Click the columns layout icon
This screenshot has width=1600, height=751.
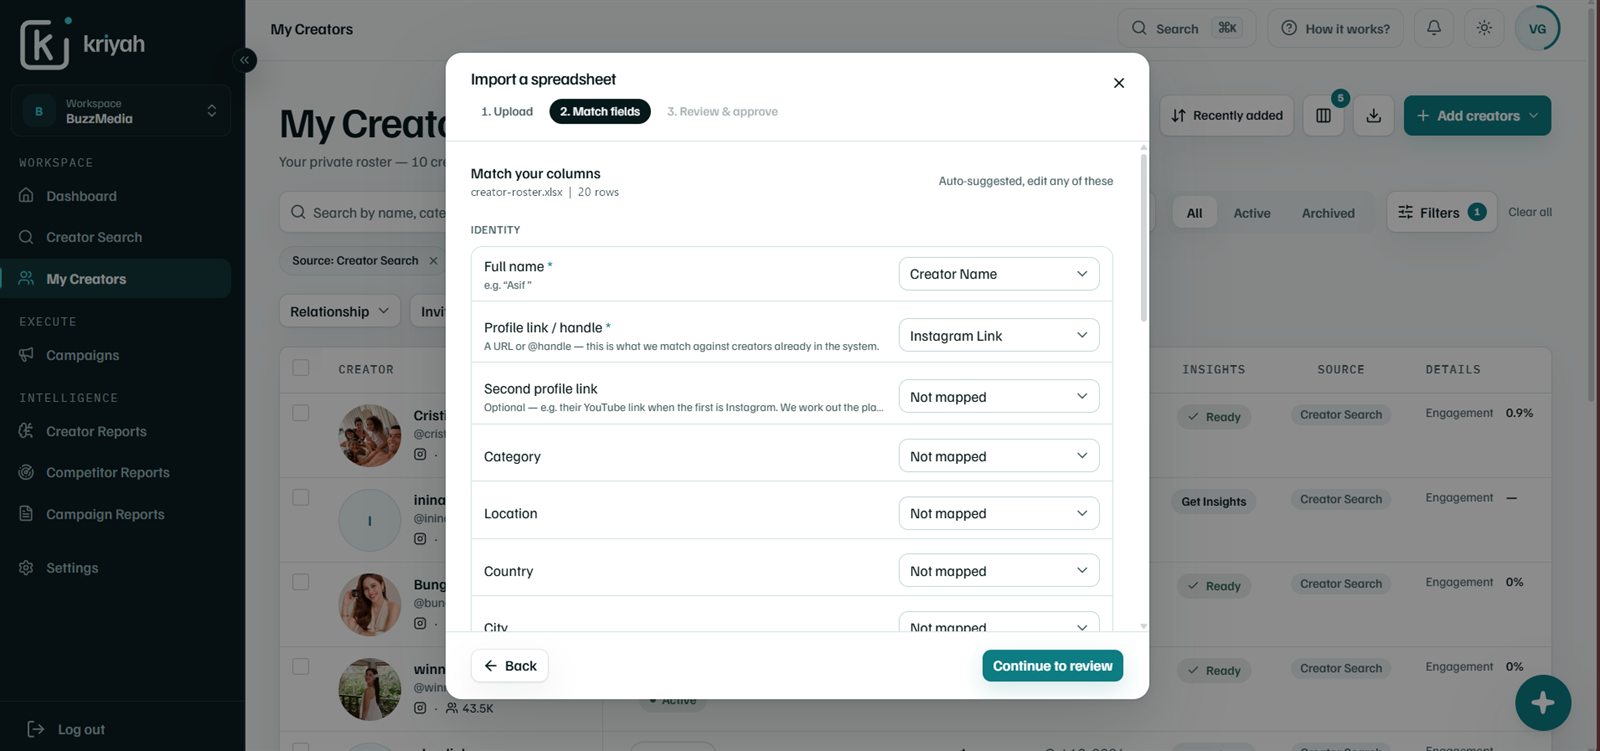click(1323, 116)
